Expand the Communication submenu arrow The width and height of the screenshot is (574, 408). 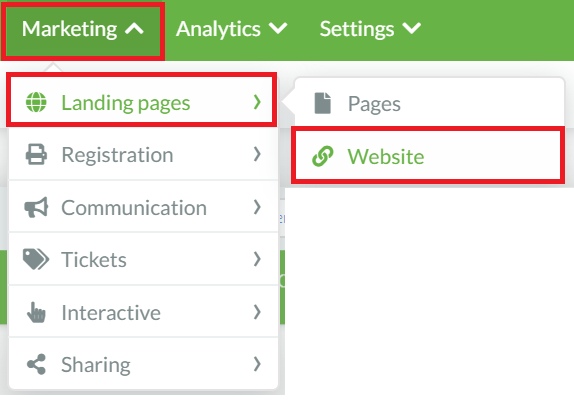257,207
